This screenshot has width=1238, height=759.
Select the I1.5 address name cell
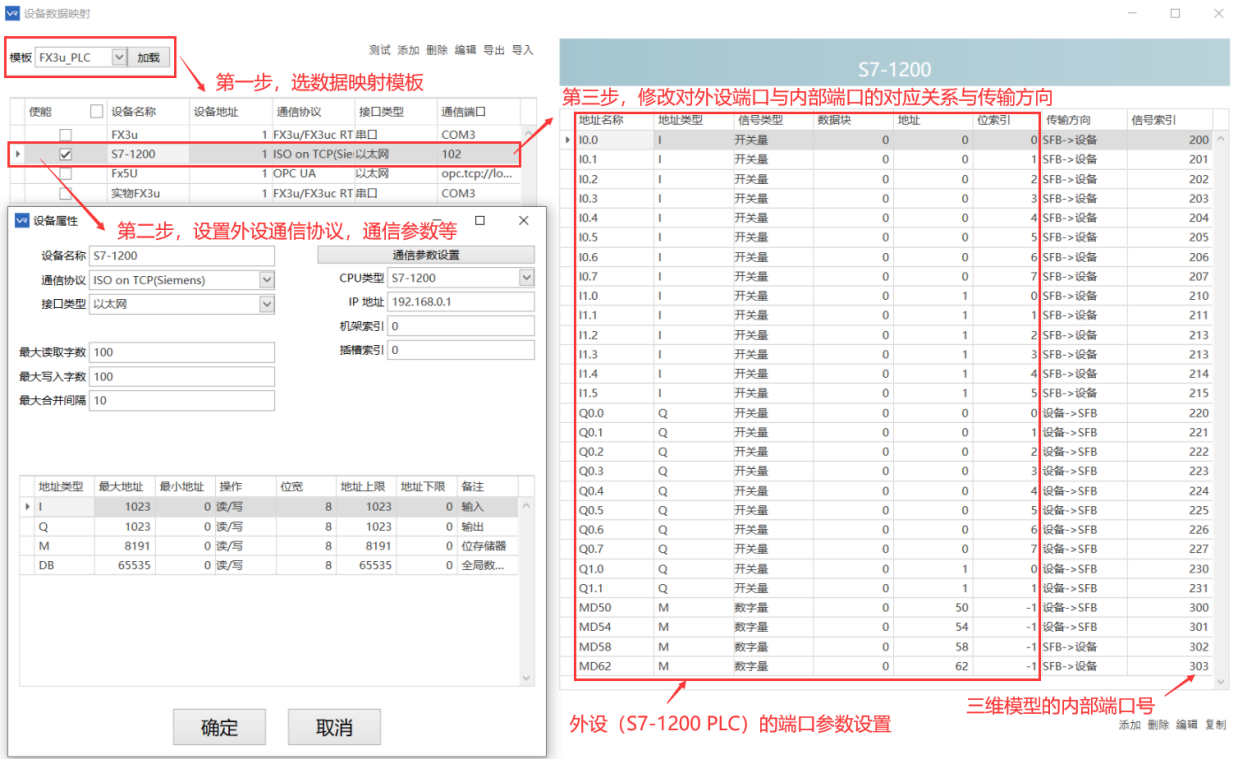pyautogui.click(x=615, y=393)
